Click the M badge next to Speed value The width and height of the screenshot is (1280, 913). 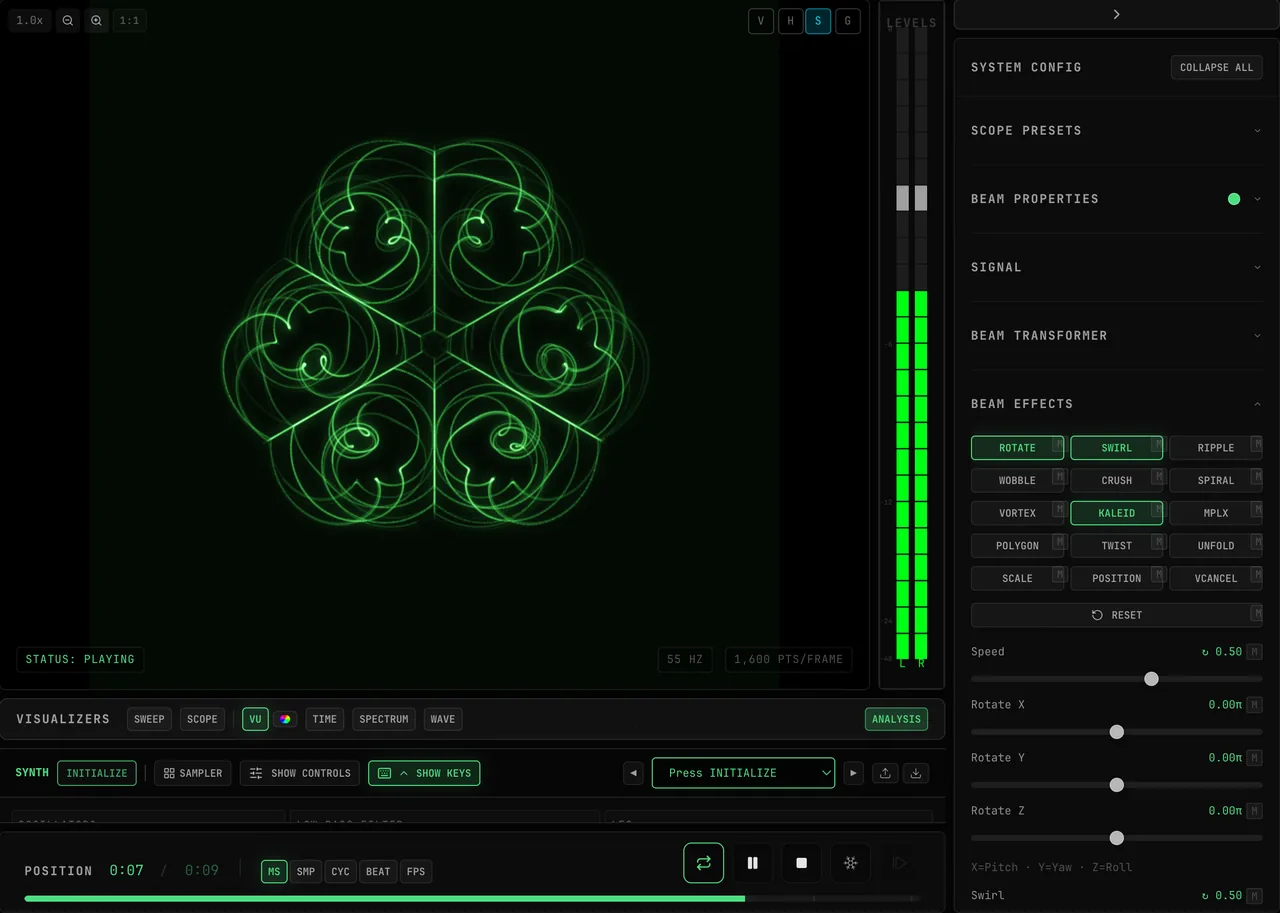tap(1254, 652)
